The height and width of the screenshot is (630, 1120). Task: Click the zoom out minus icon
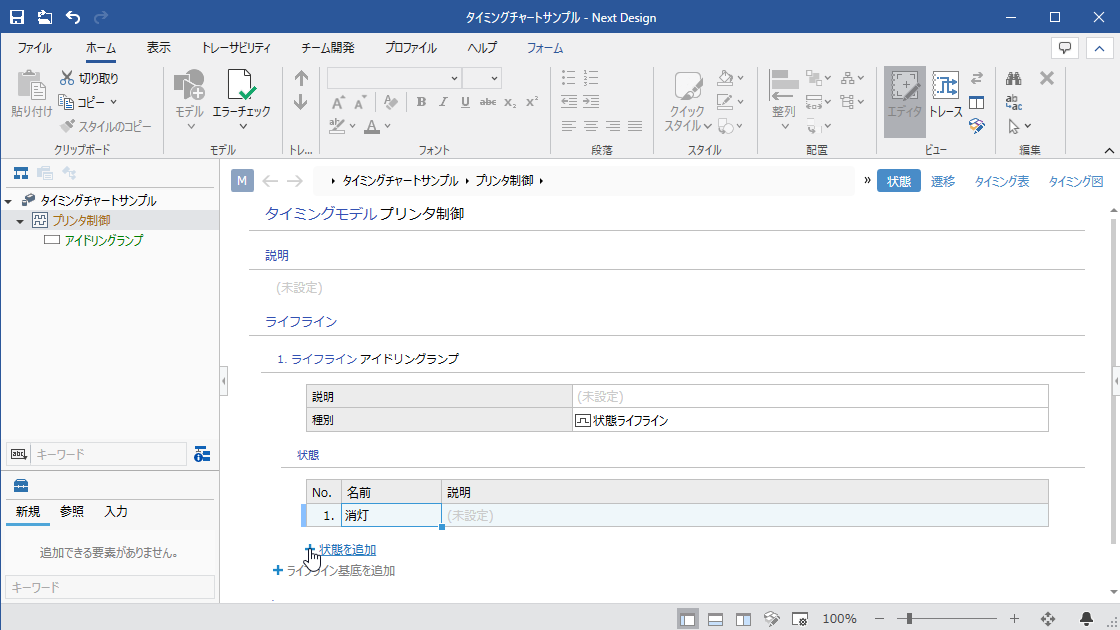(879, 619)
